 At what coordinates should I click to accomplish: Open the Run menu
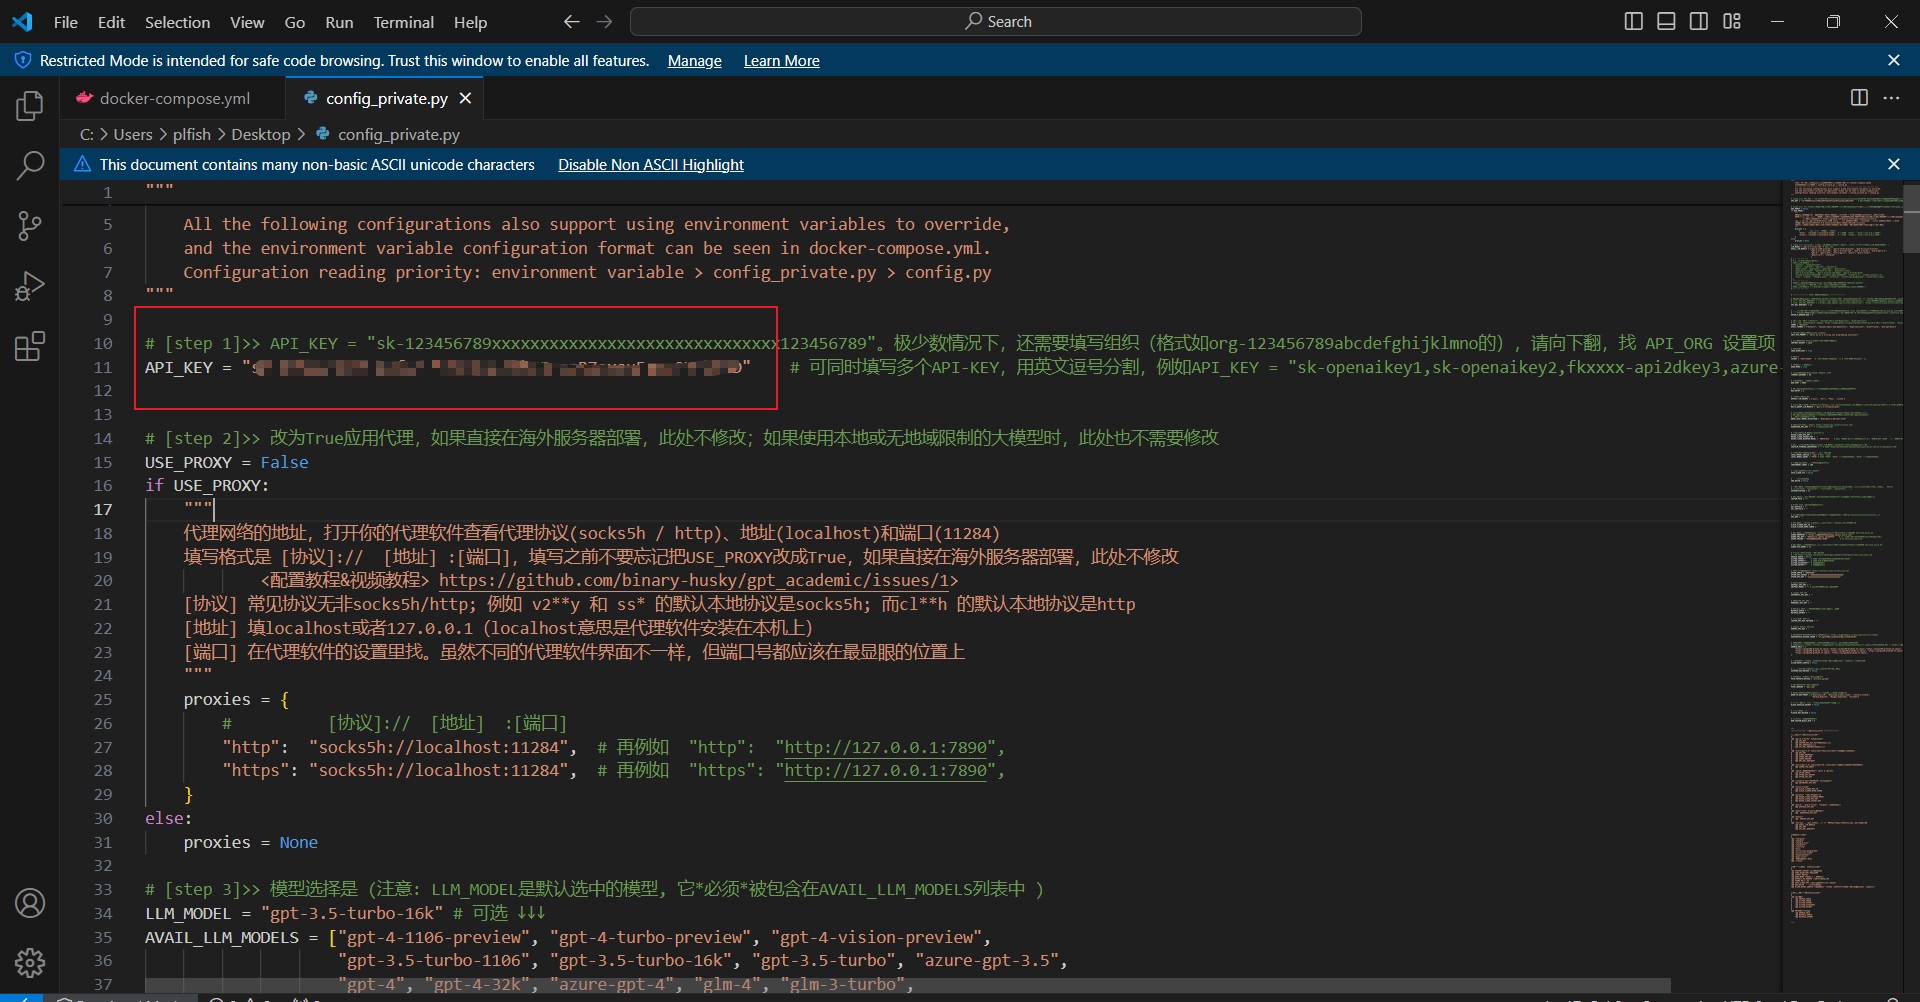pos(339,22)
